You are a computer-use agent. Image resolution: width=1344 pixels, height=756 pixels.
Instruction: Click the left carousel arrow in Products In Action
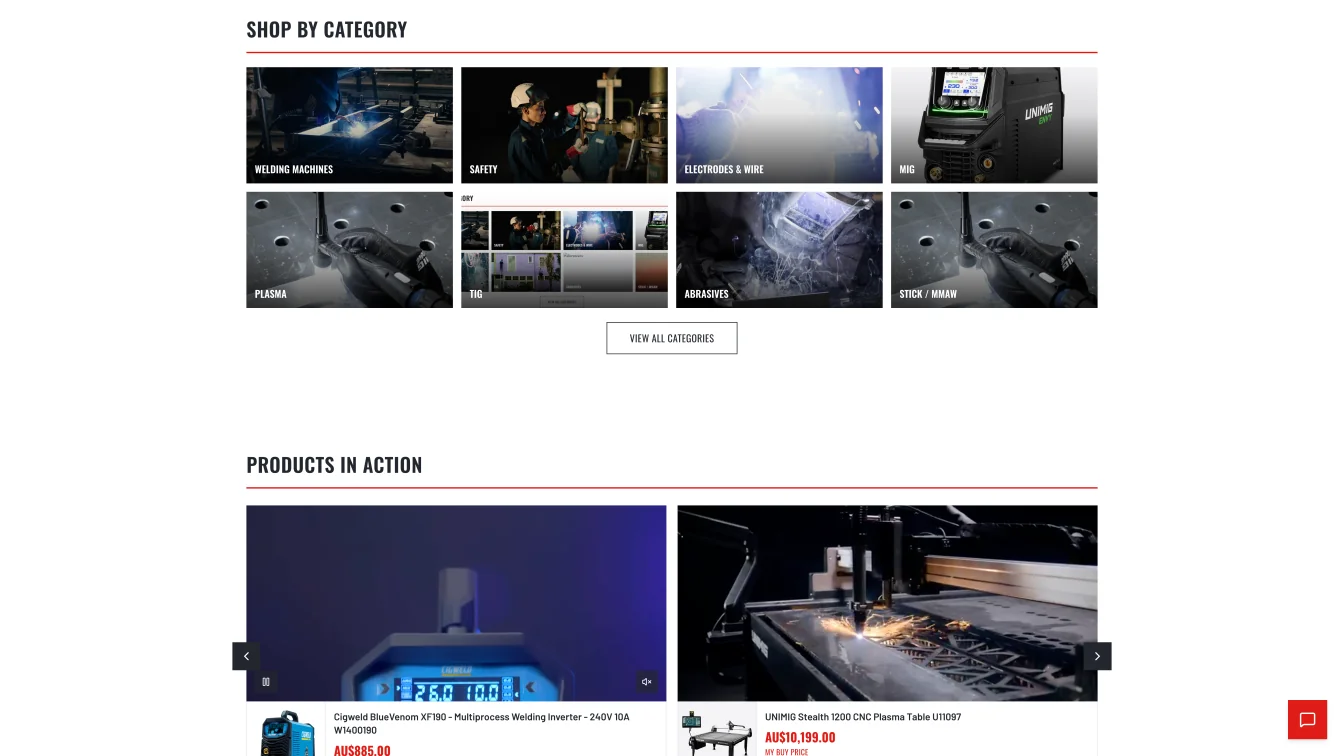[x=246, y=656]
